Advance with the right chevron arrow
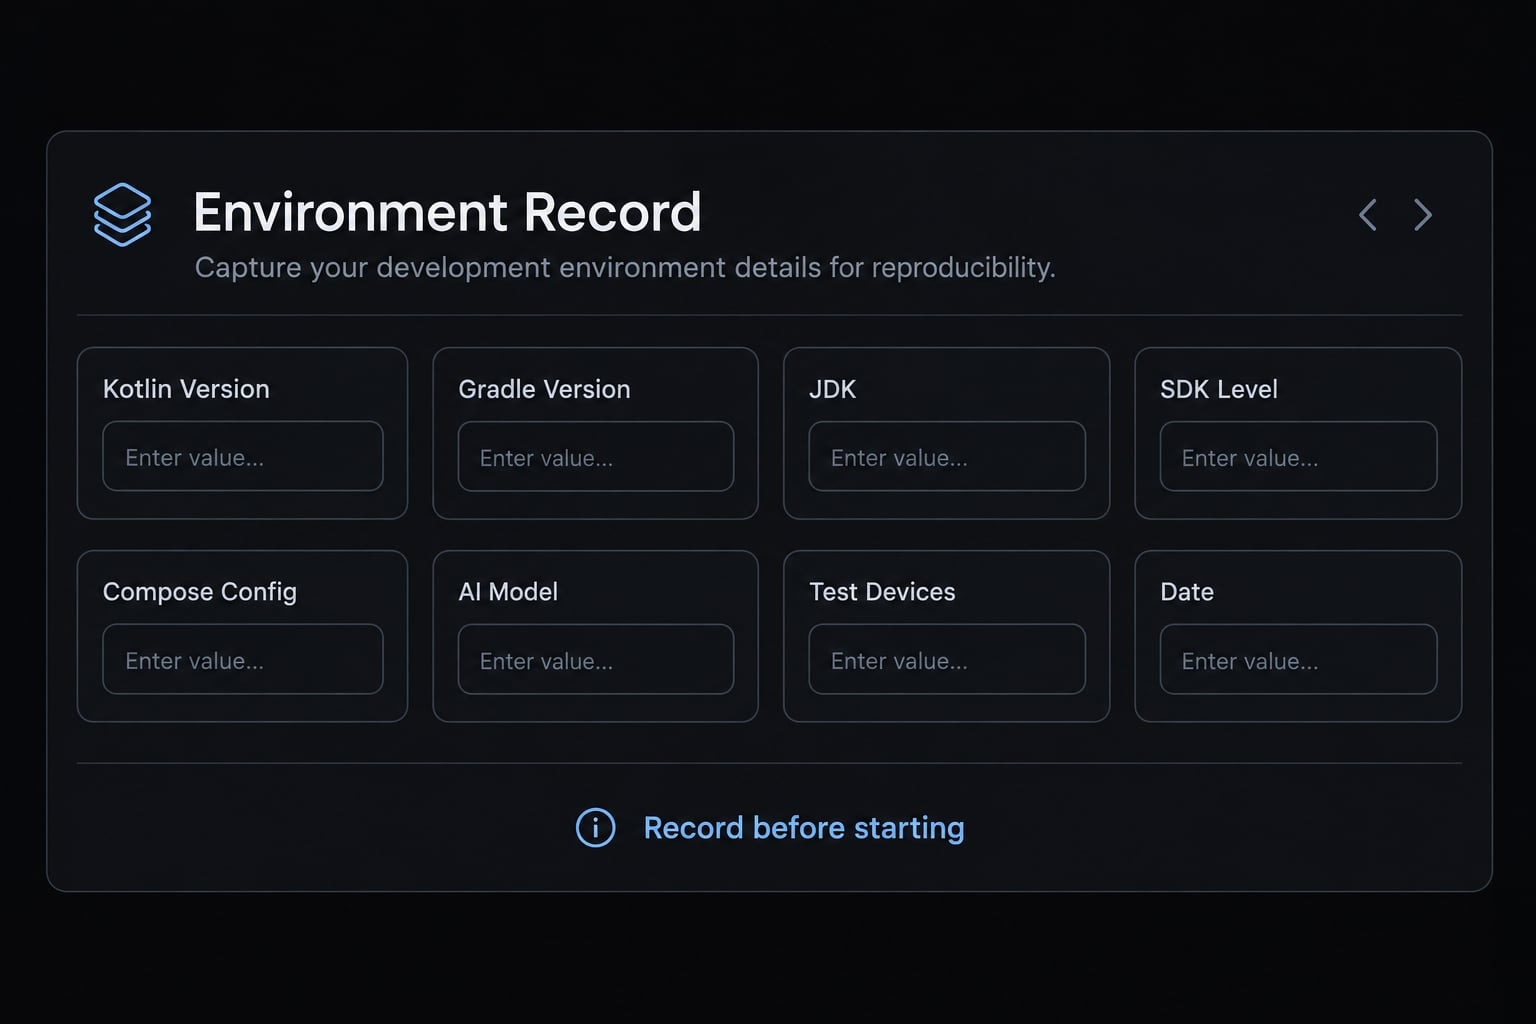This screenshot has height=1024, width=1536. click(x=1423, y=214)
